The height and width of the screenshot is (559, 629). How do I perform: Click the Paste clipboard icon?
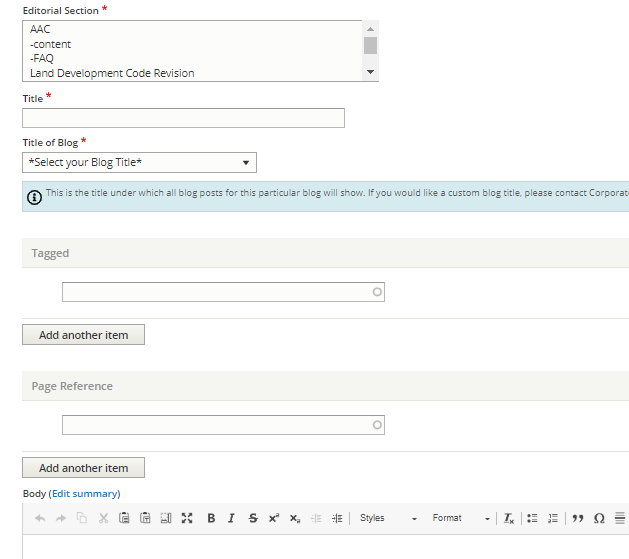pos(124,518)
